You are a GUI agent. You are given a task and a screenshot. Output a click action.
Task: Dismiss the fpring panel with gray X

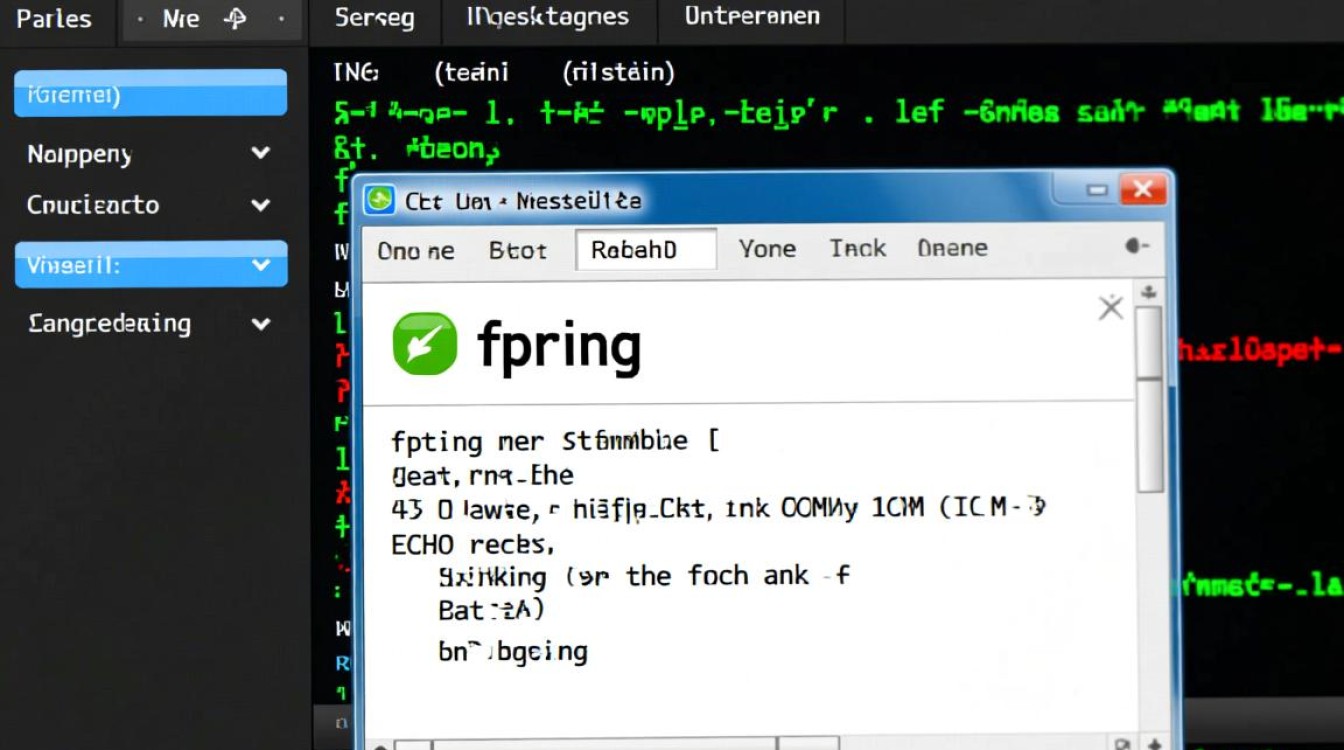click(1110, 308)
